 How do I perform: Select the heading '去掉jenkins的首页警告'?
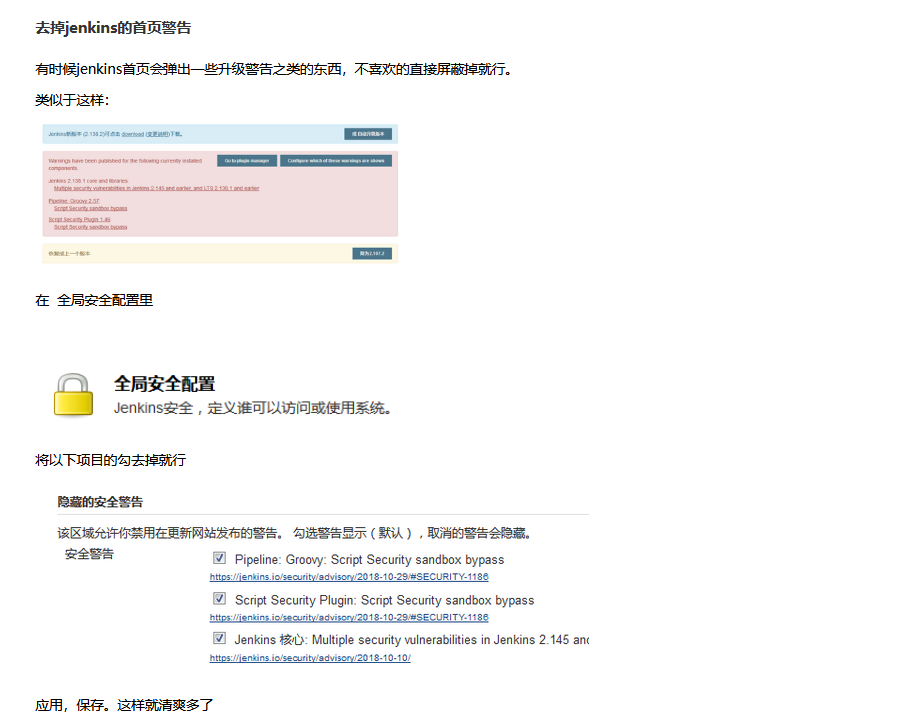113,28
